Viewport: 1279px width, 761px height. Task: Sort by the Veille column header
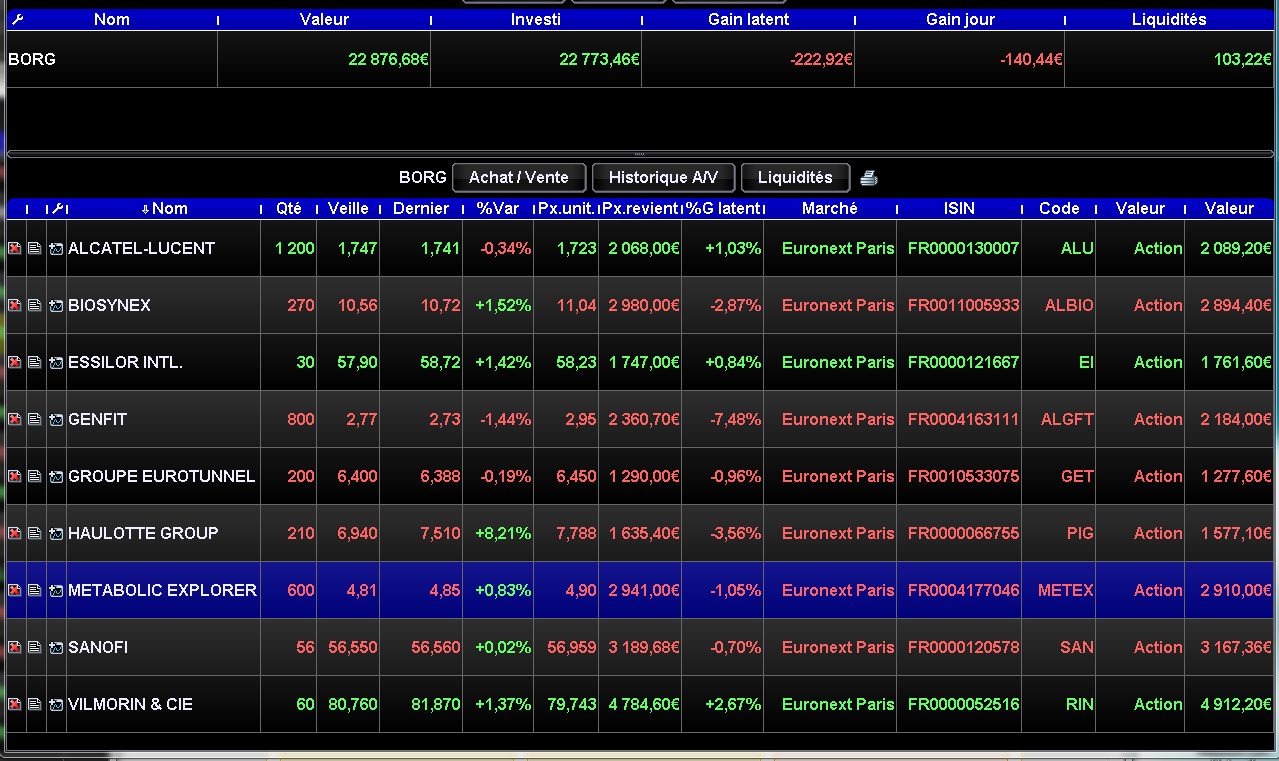click(348, 208)
